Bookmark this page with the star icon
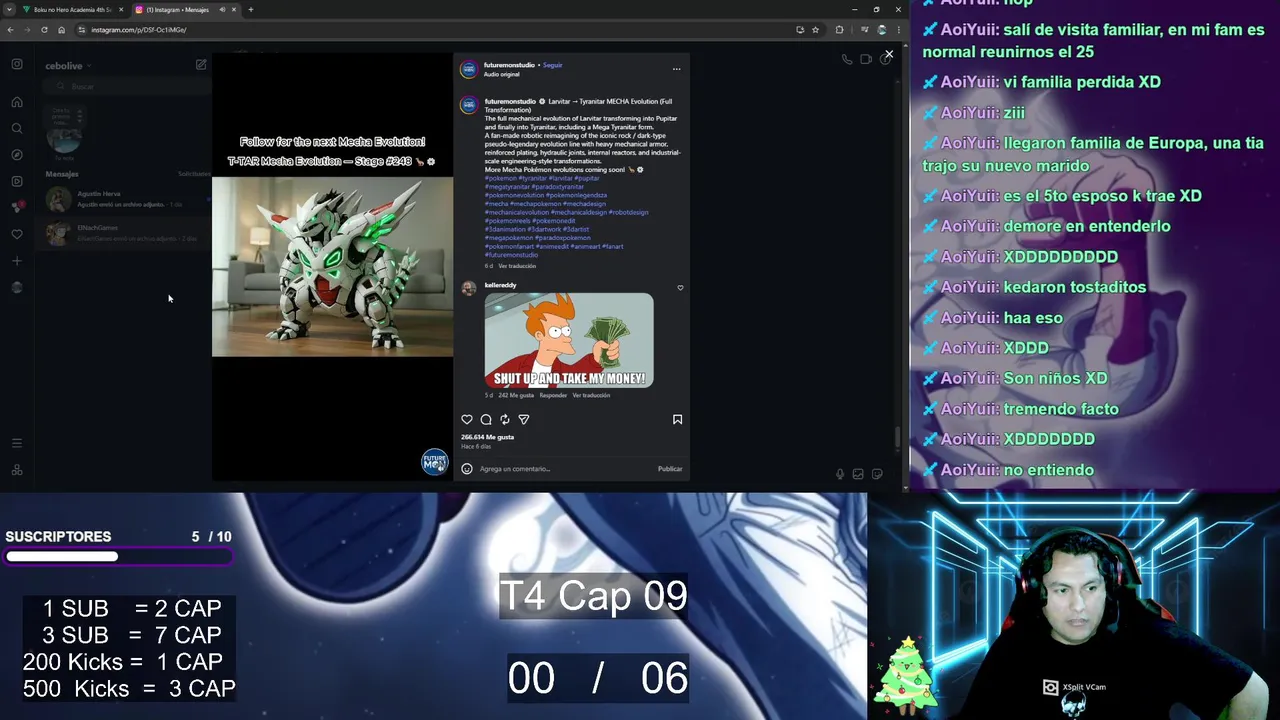The image size is (1280, 720). [815, 30]
